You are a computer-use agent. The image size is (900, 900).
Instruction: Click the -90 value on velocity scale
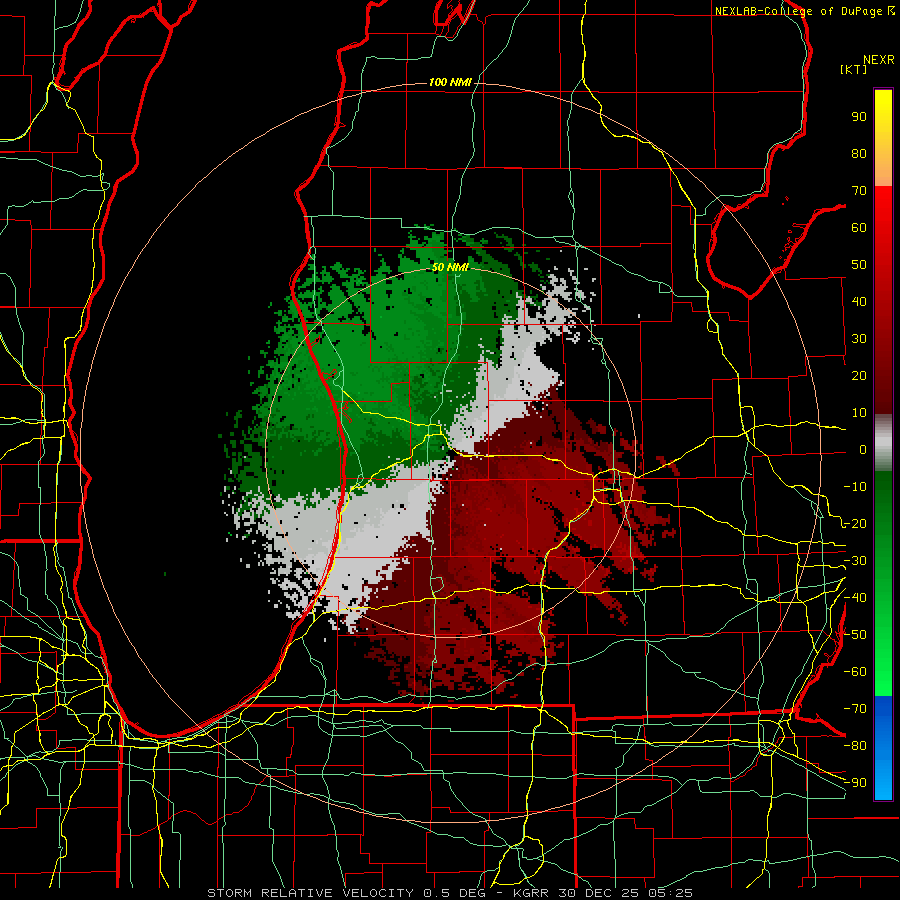855,783
